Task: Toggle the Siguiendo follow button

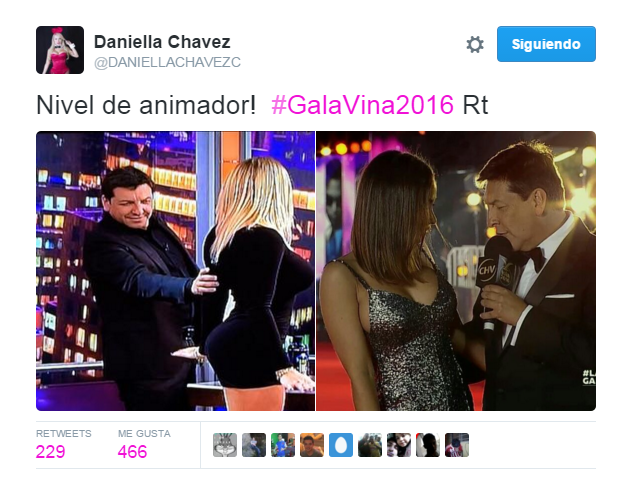Action: pos(546,44)
